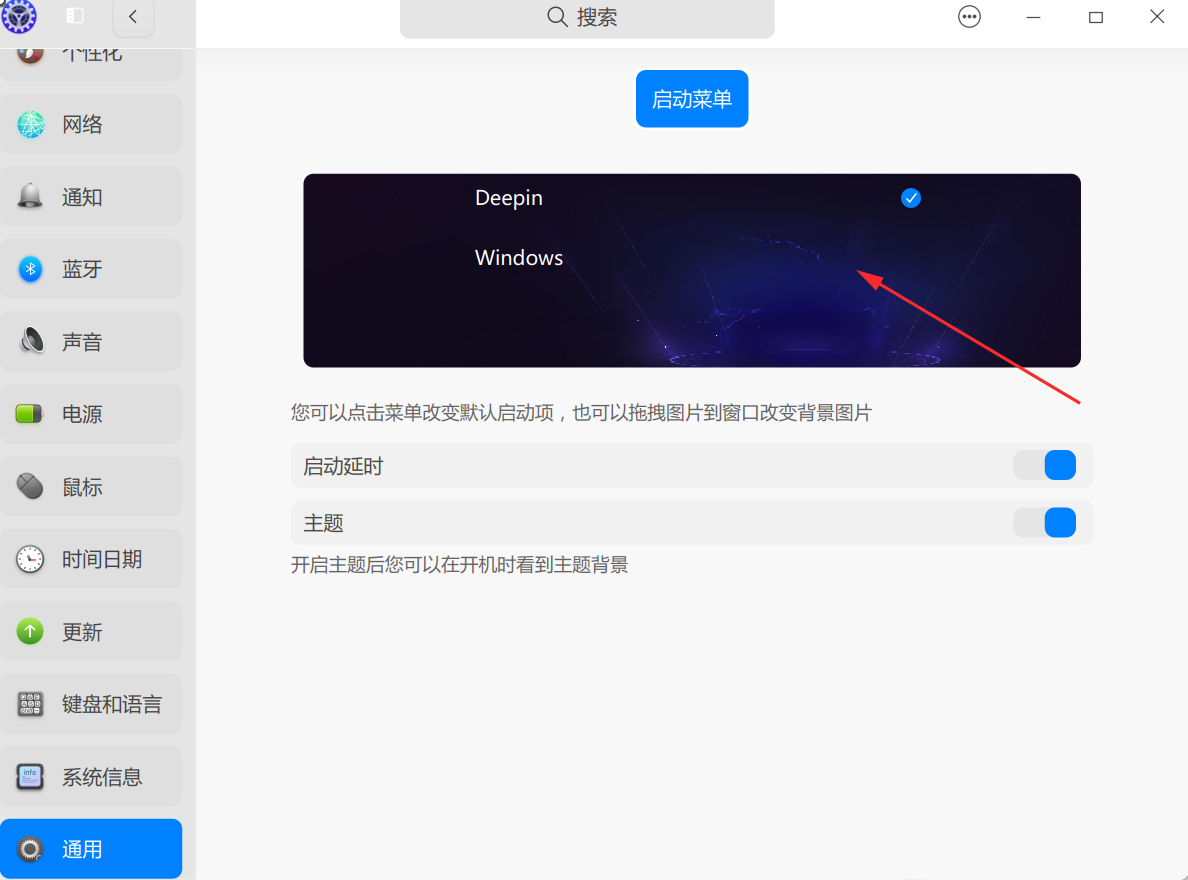Click the hint text starting 您可以点击菜单
The height and width of the screenshot is (880, 1188).
pos(581,413)
